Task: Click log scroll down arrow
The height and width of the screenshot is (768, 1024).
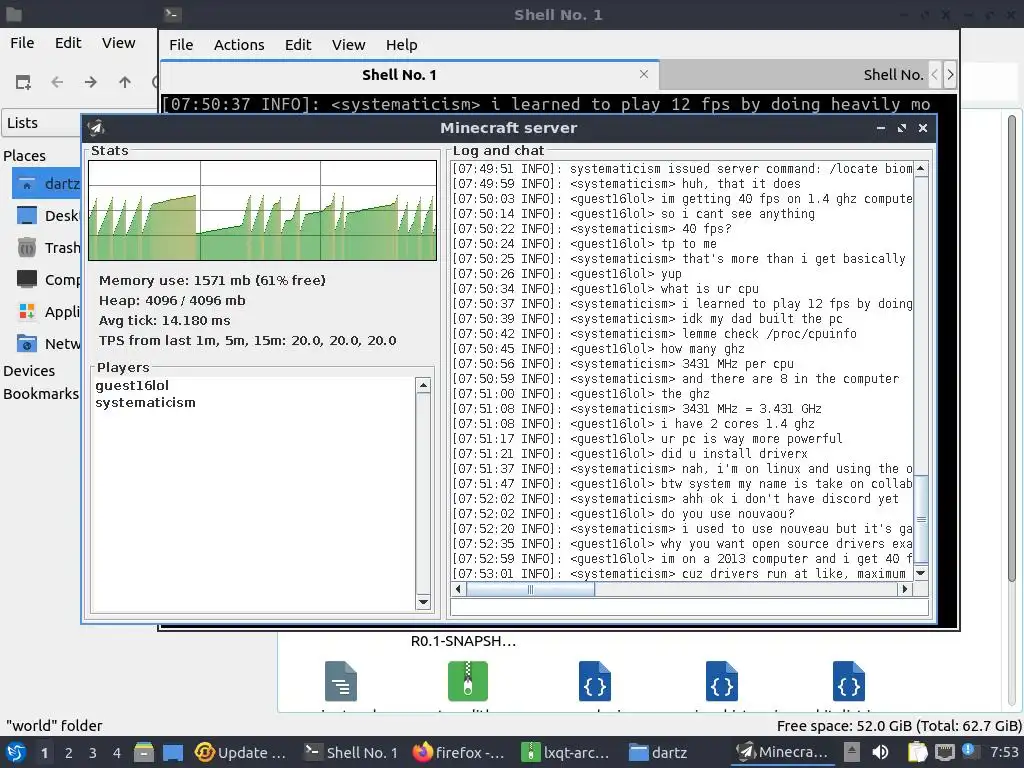Action: 921,573
